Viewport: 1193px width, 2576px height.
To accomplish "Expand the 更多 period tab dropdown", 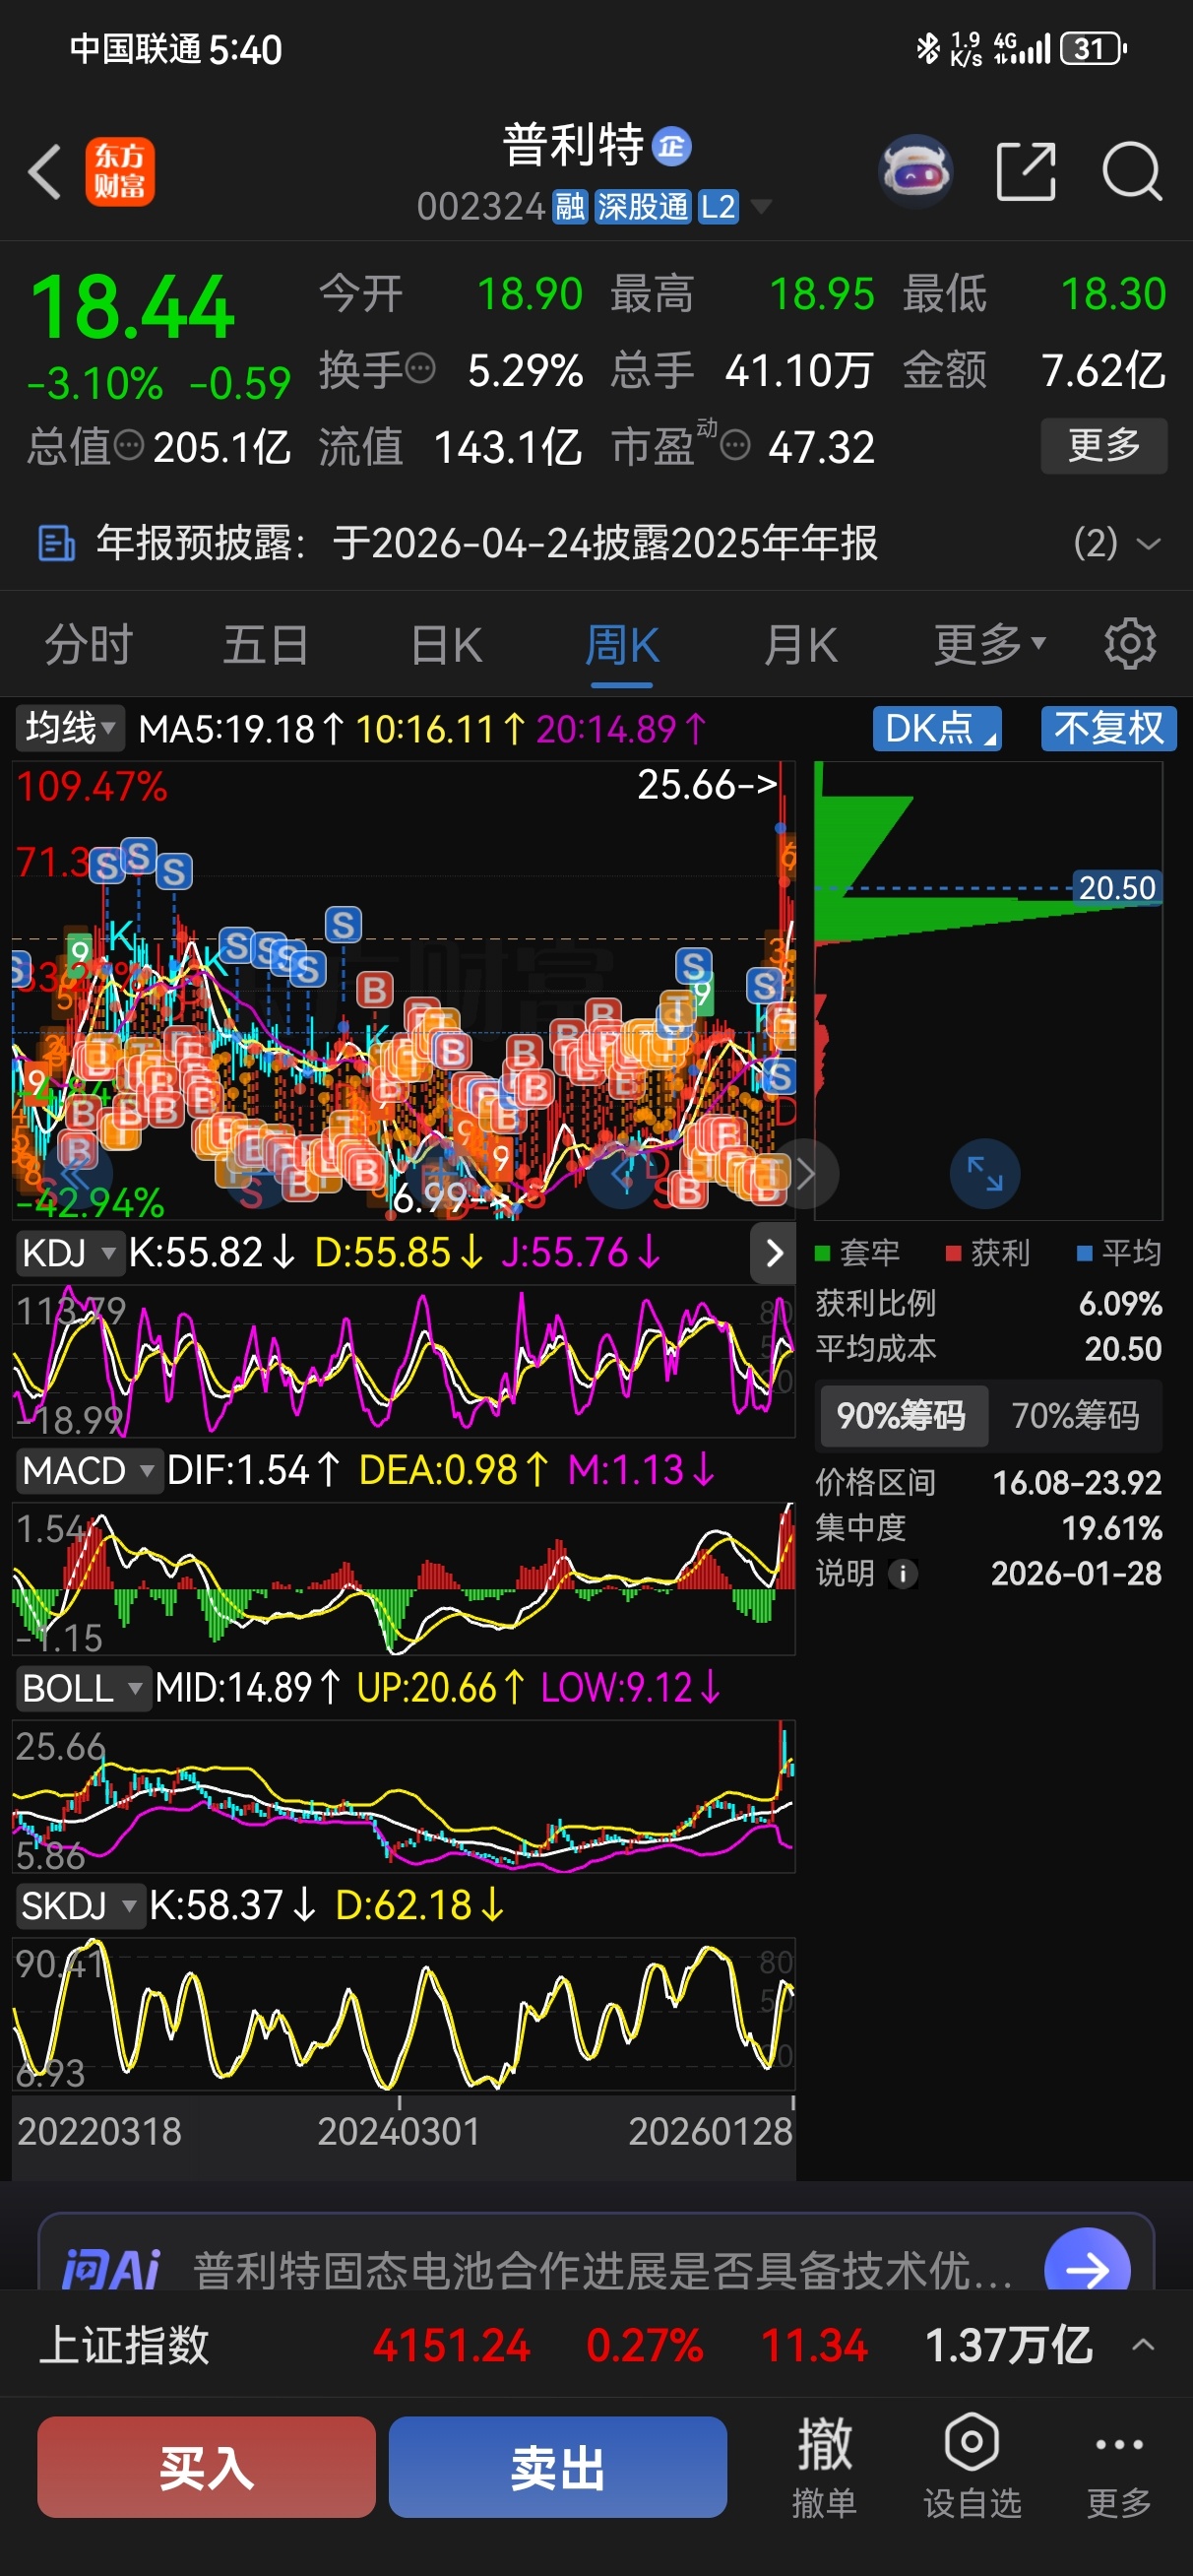I will 990,644.
